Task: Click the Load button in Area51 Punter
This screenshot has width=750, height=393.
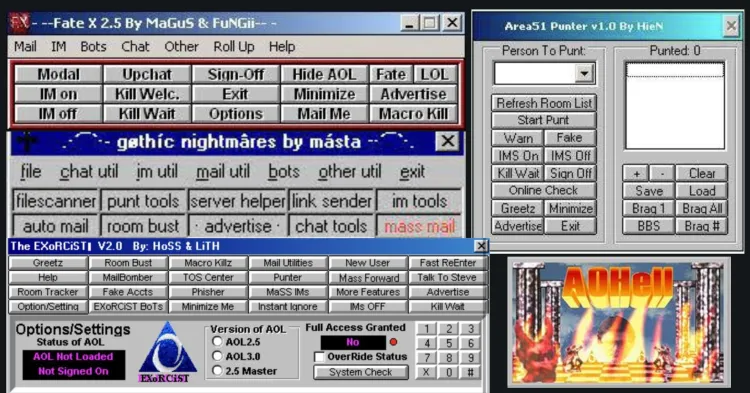Action: tap(702, 191)
